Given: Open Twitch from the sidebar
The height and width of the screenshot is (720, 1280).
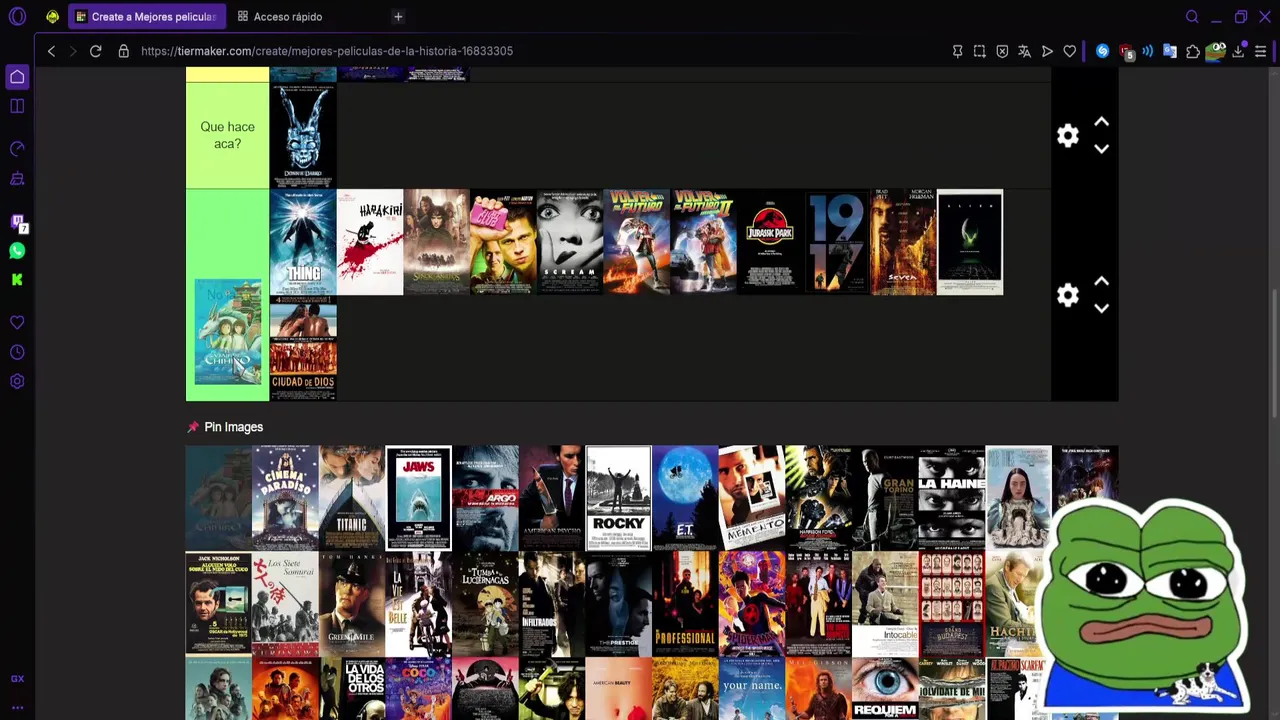Looking at the screenshot, I should (17, 223).
